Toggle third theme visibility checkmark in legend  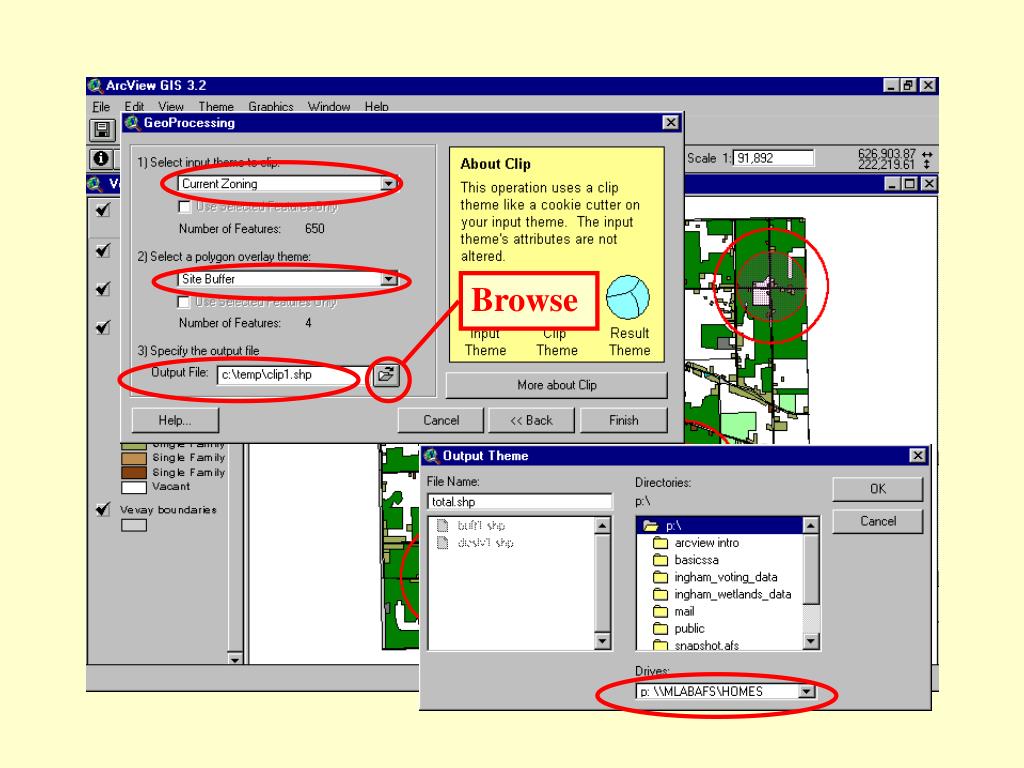[103, 289]
